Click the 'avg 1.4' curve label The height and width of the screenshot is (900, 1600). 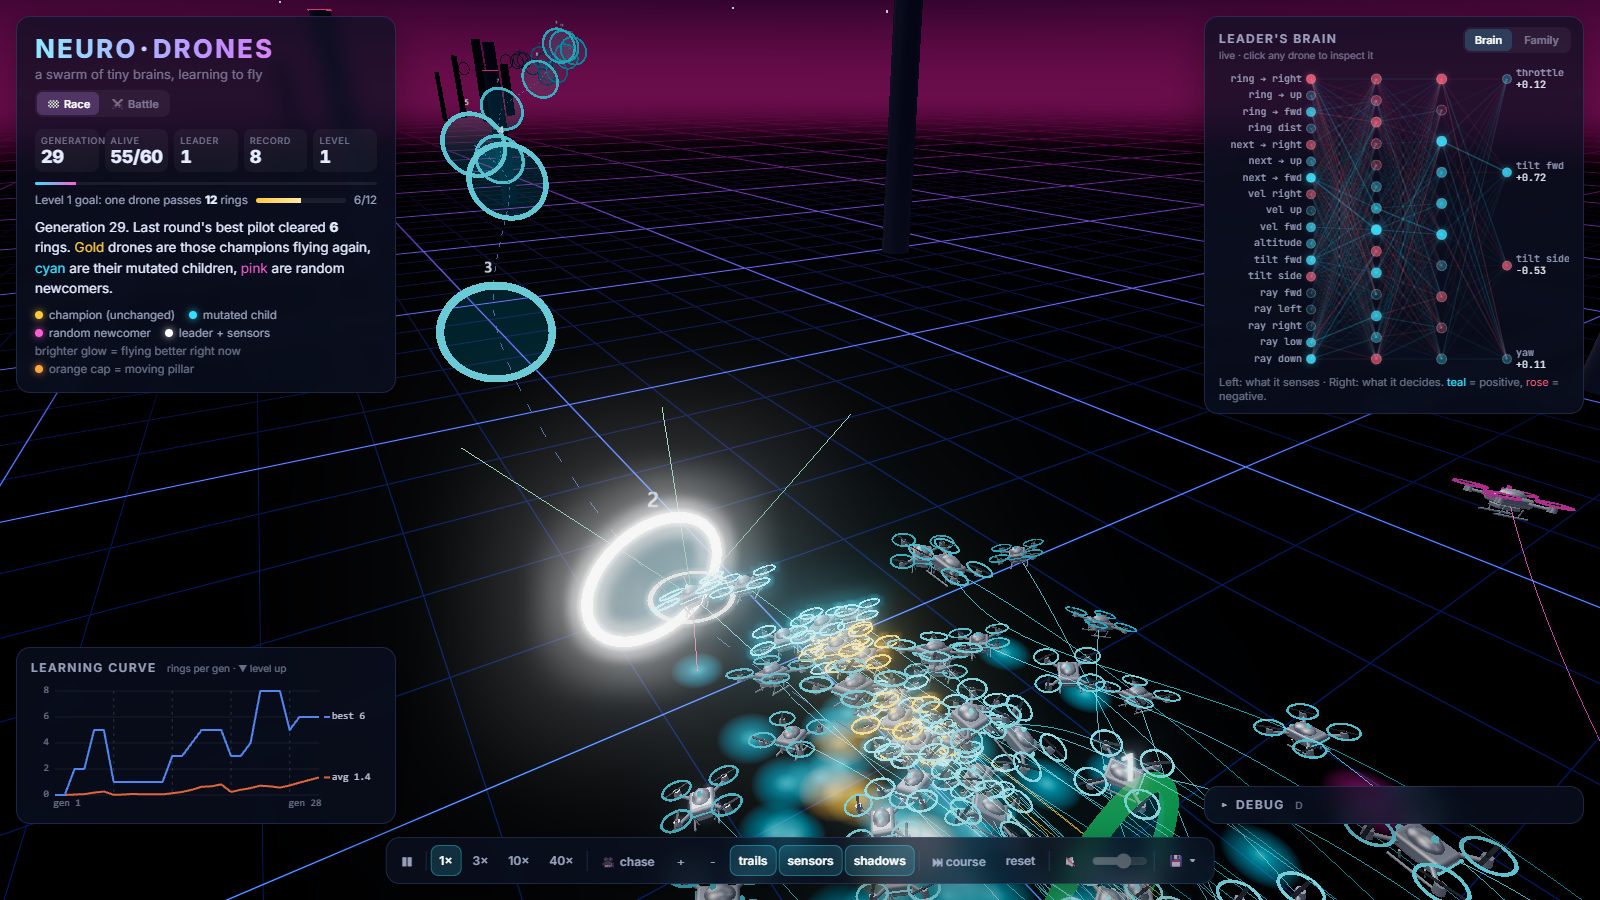click(351, 777)
